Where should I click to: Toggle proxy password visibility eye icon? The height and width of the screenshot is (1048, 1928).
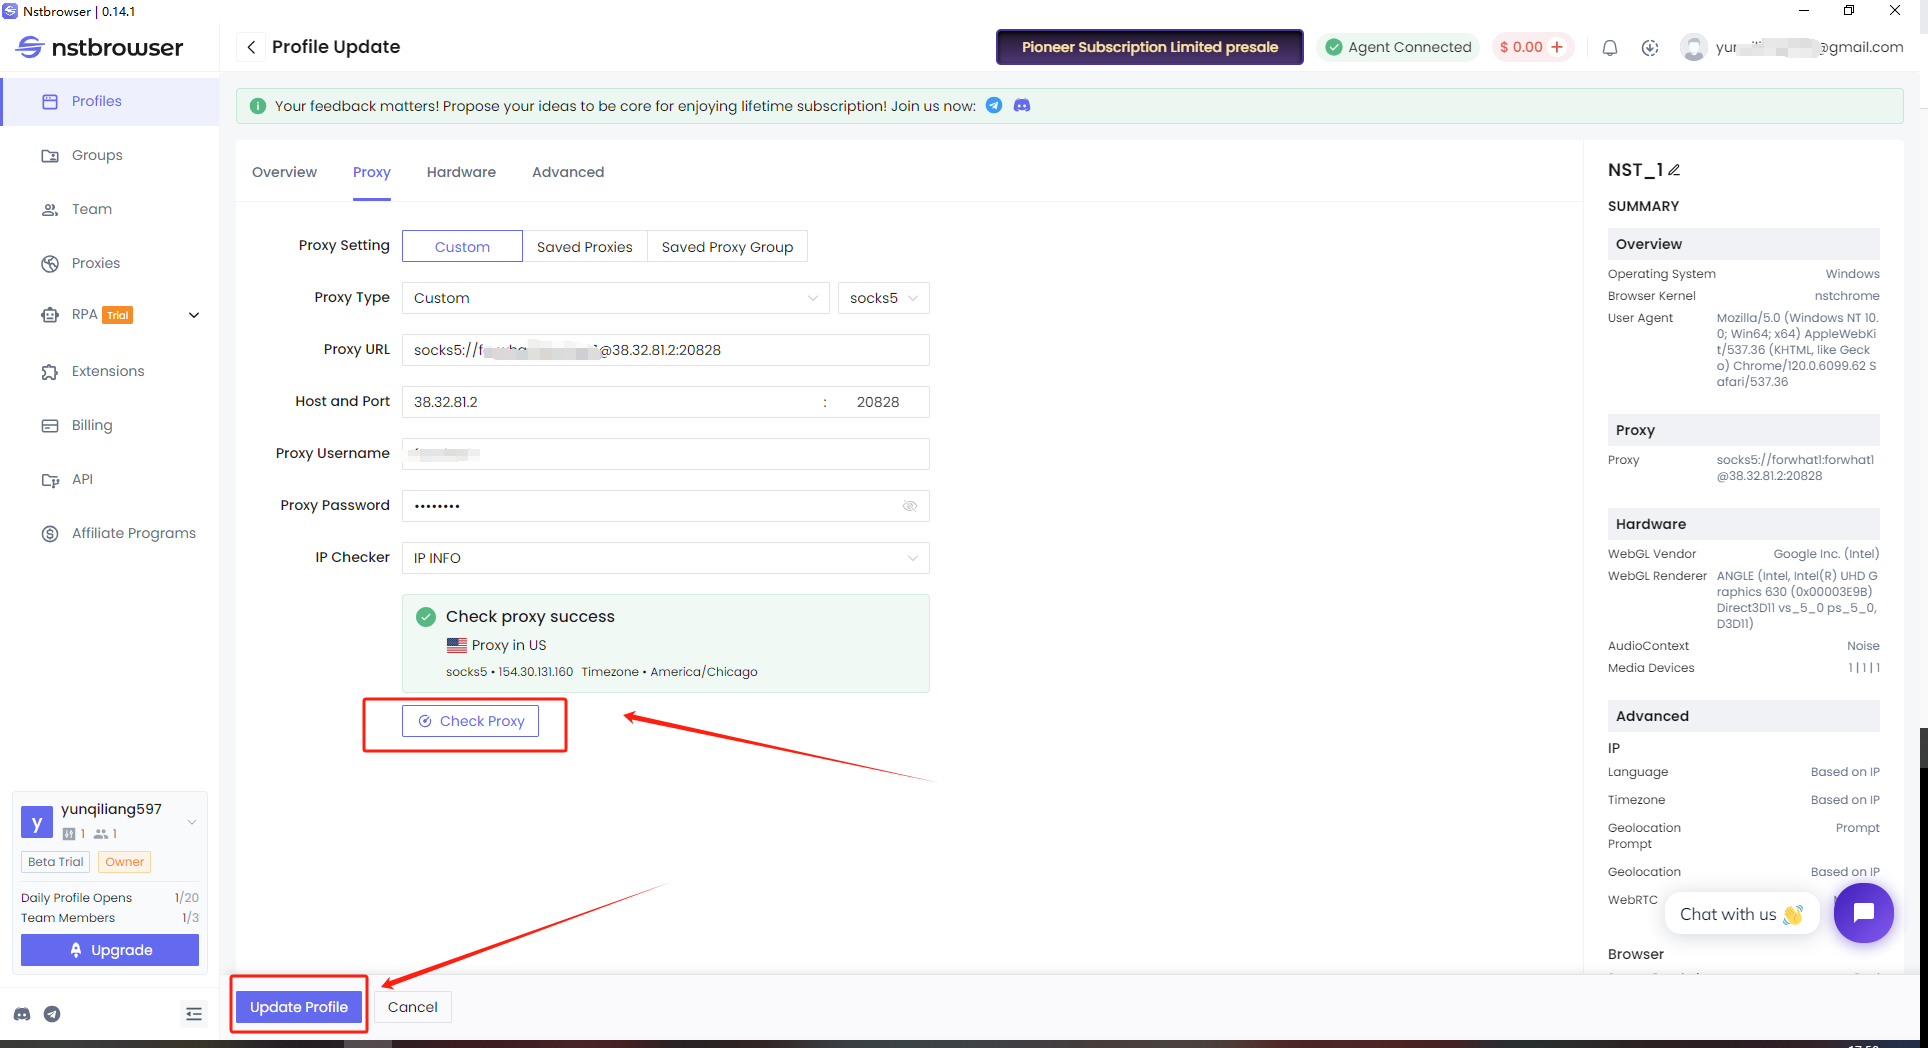click(909, 506)
